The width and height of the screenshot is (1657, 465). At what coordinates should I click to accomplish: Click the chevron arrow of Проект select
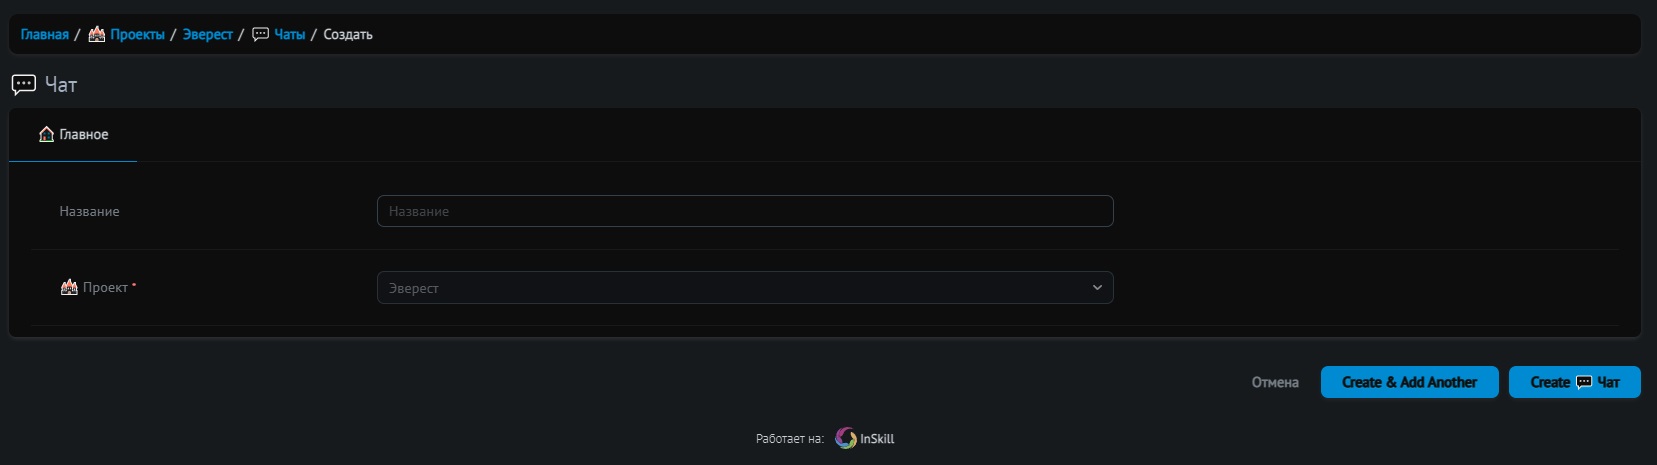click(x=1097, y=288)
